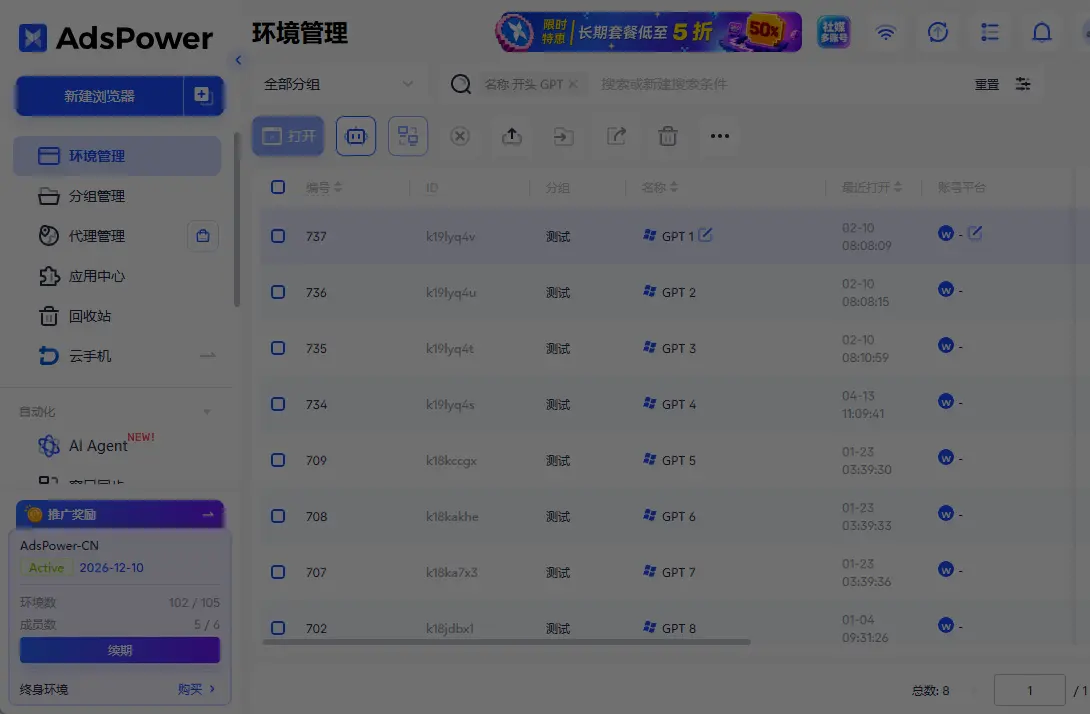The width and height of the screenshot is (1090, 714).
Task: Click the AdsPower logo
Action: (x=116, y=38)
